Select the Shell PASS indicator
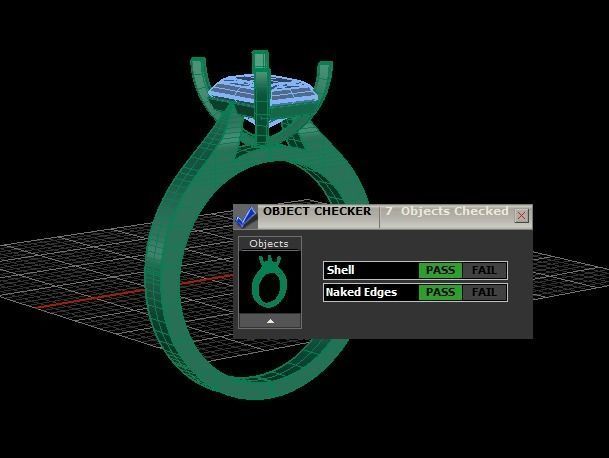 click(440, 270)
